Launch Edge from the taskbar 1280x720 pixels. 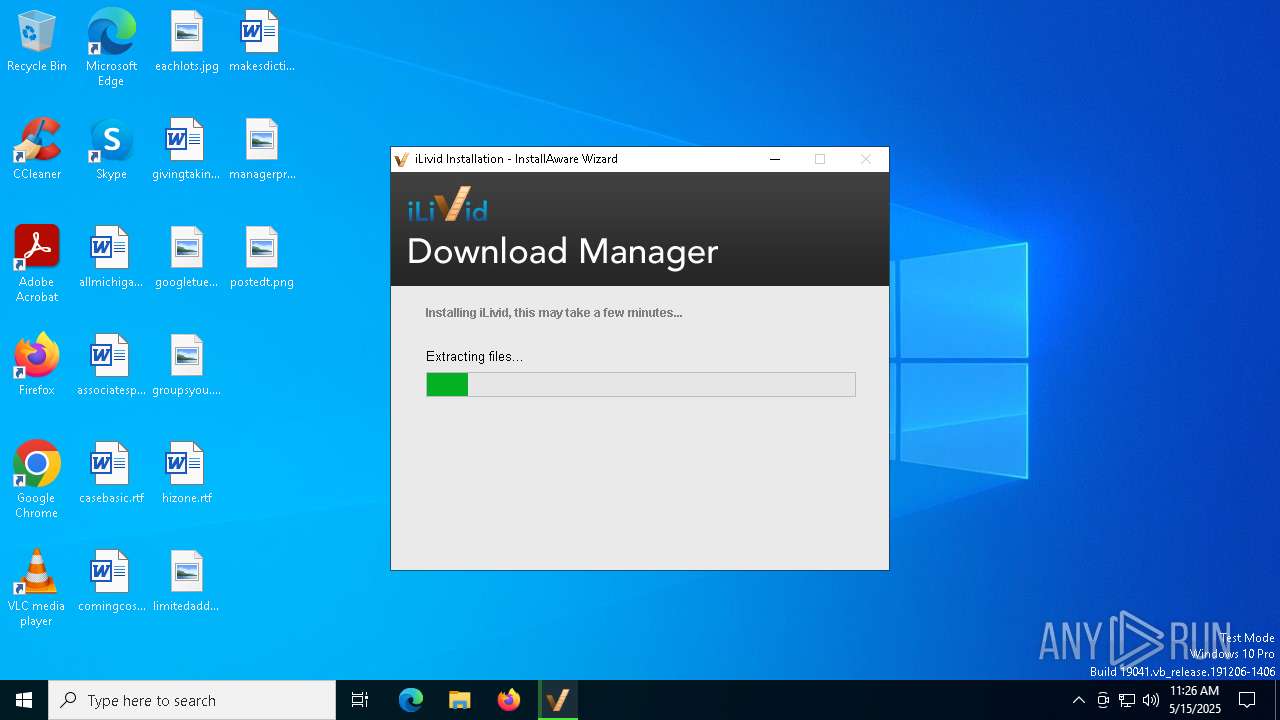tap(411, 700)
